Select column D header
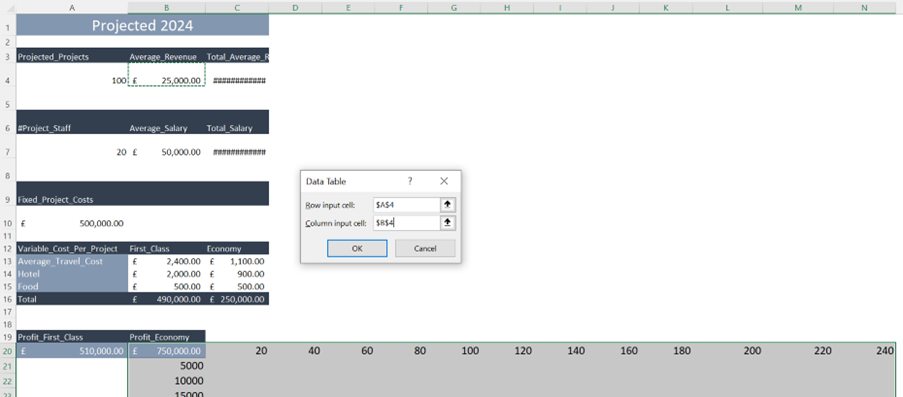The width and height of the screenshot is (903, 397). [295, 7]
